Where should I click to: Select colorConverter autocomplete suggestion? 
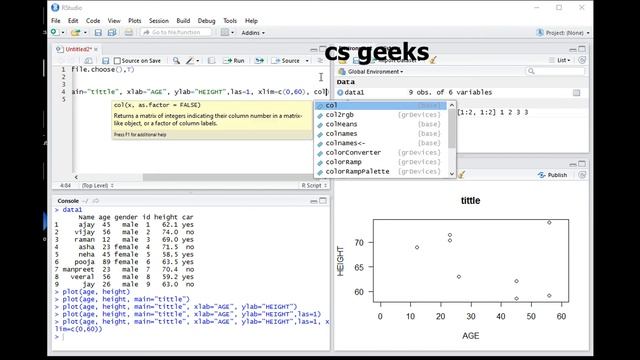[380, 152]
